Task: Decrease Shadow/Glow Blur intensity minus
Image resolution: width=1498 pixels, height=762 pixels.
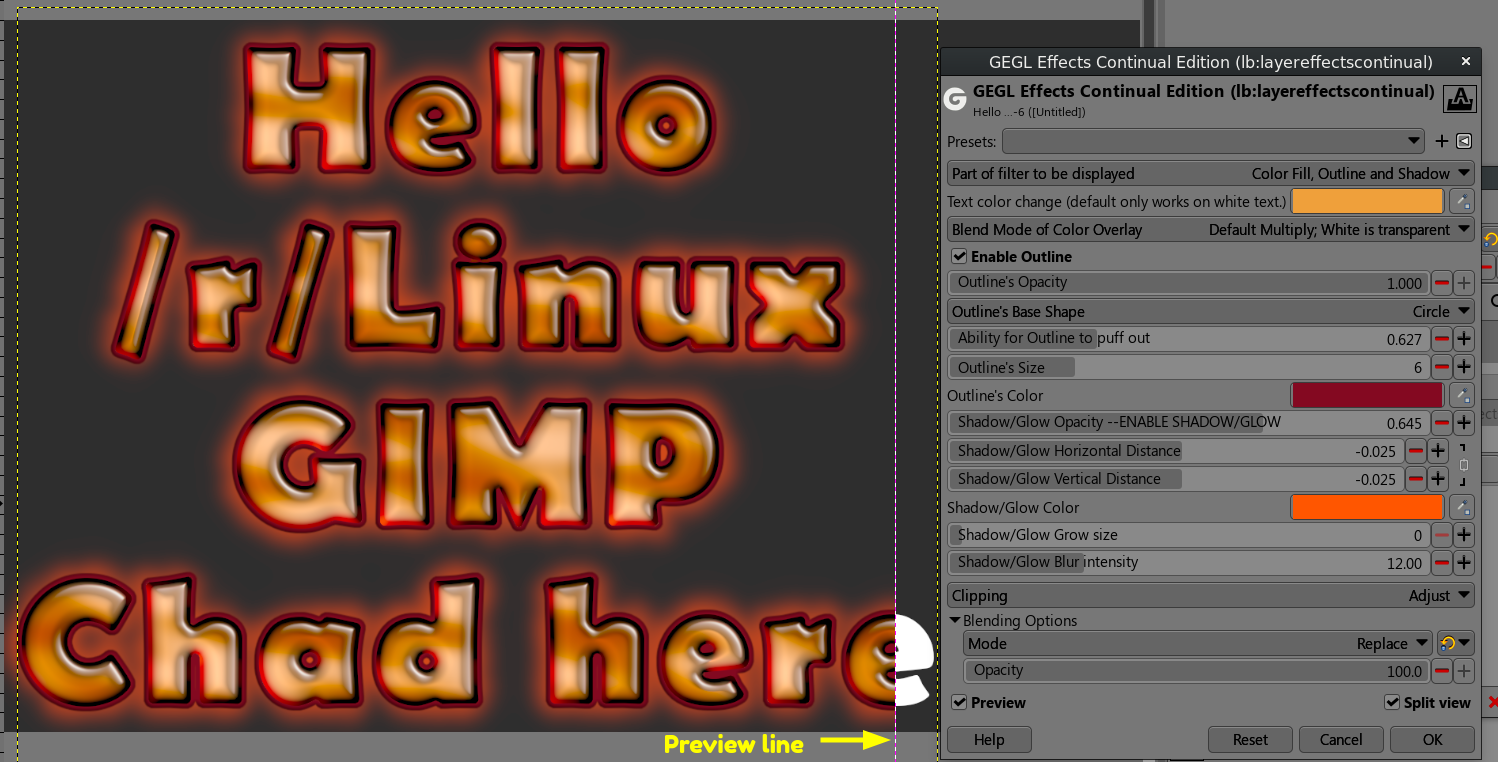Action: point(1442,563)
